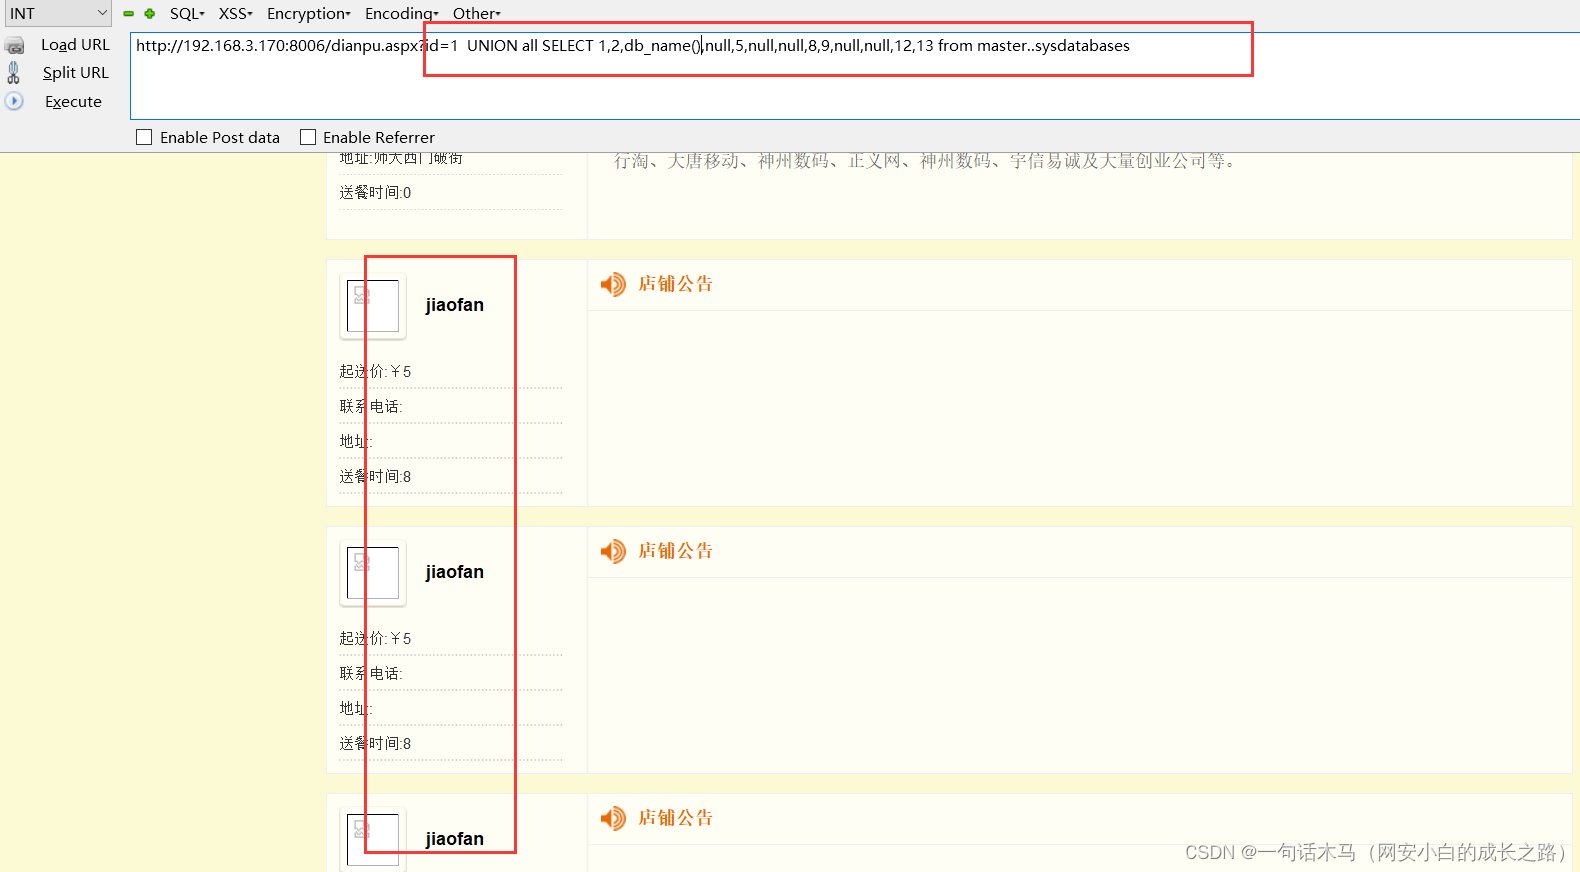Open the Encoding menu
This screenshot has height=872, width=1580.
401,14
